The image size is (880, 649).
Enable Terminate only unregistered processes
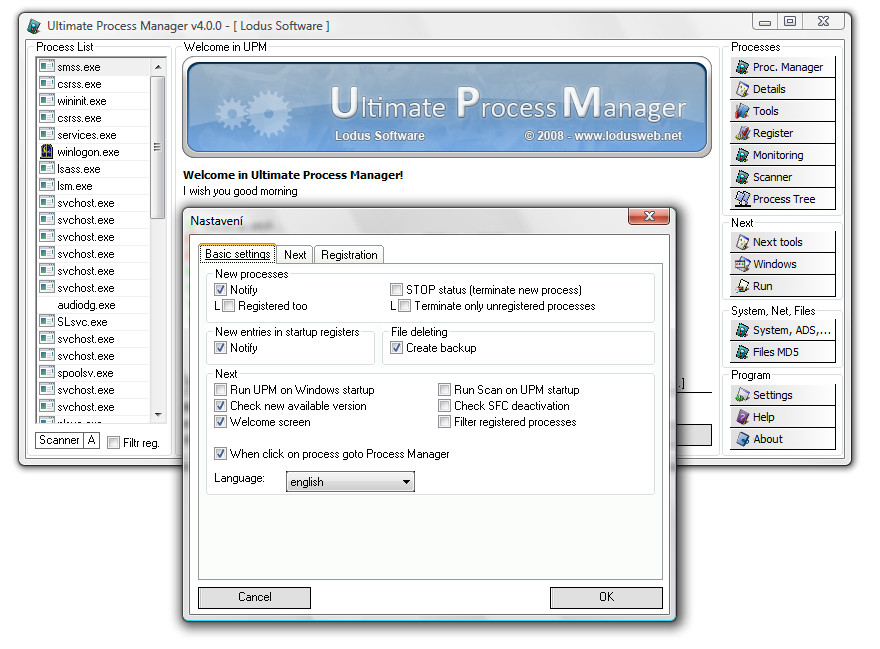tap(405, 306)
